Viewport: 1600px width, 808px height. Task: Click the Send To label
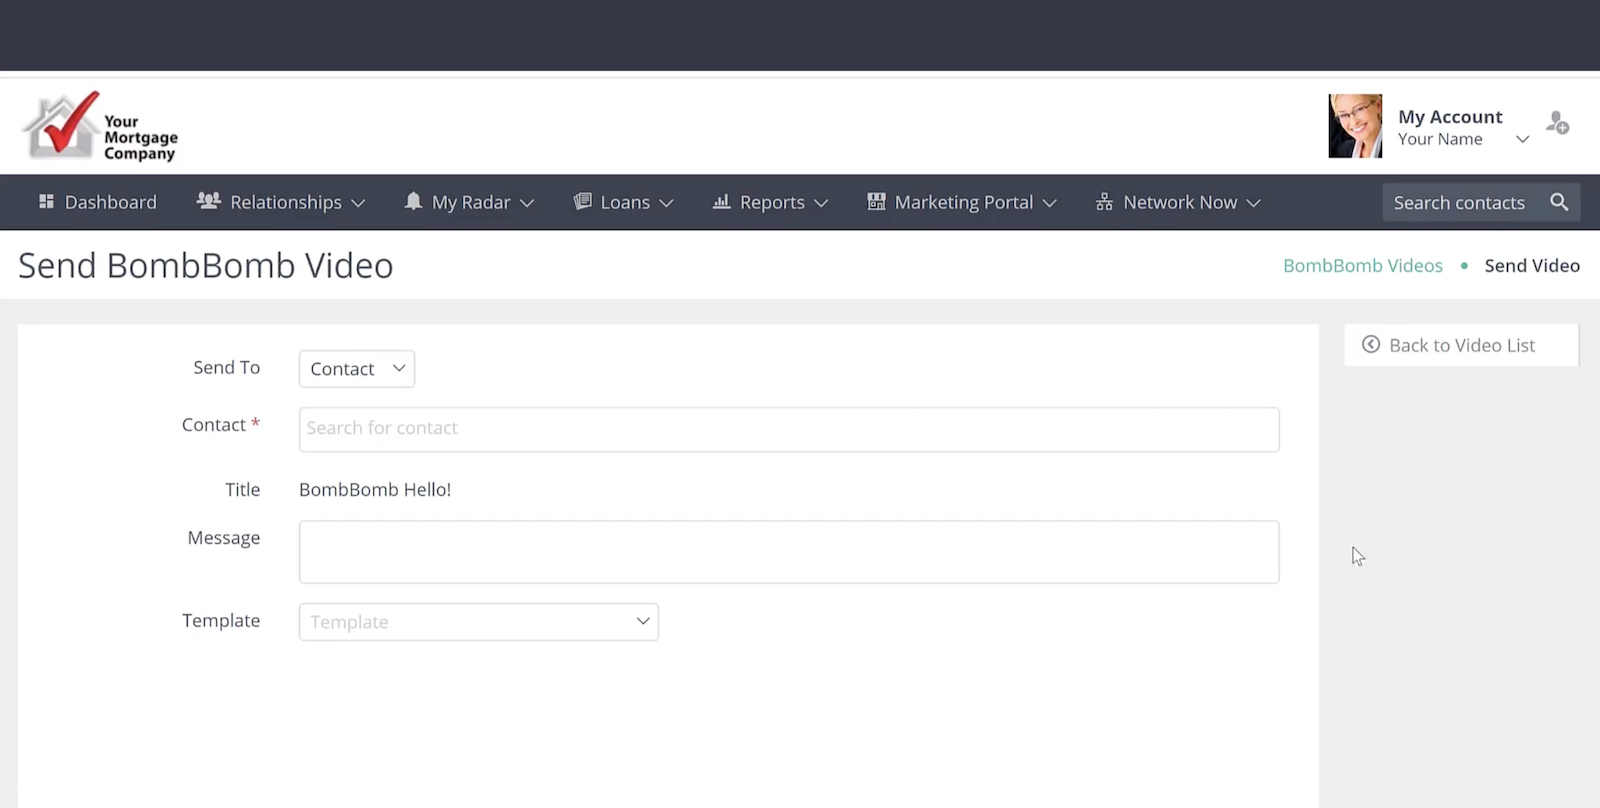coord(227,367)
